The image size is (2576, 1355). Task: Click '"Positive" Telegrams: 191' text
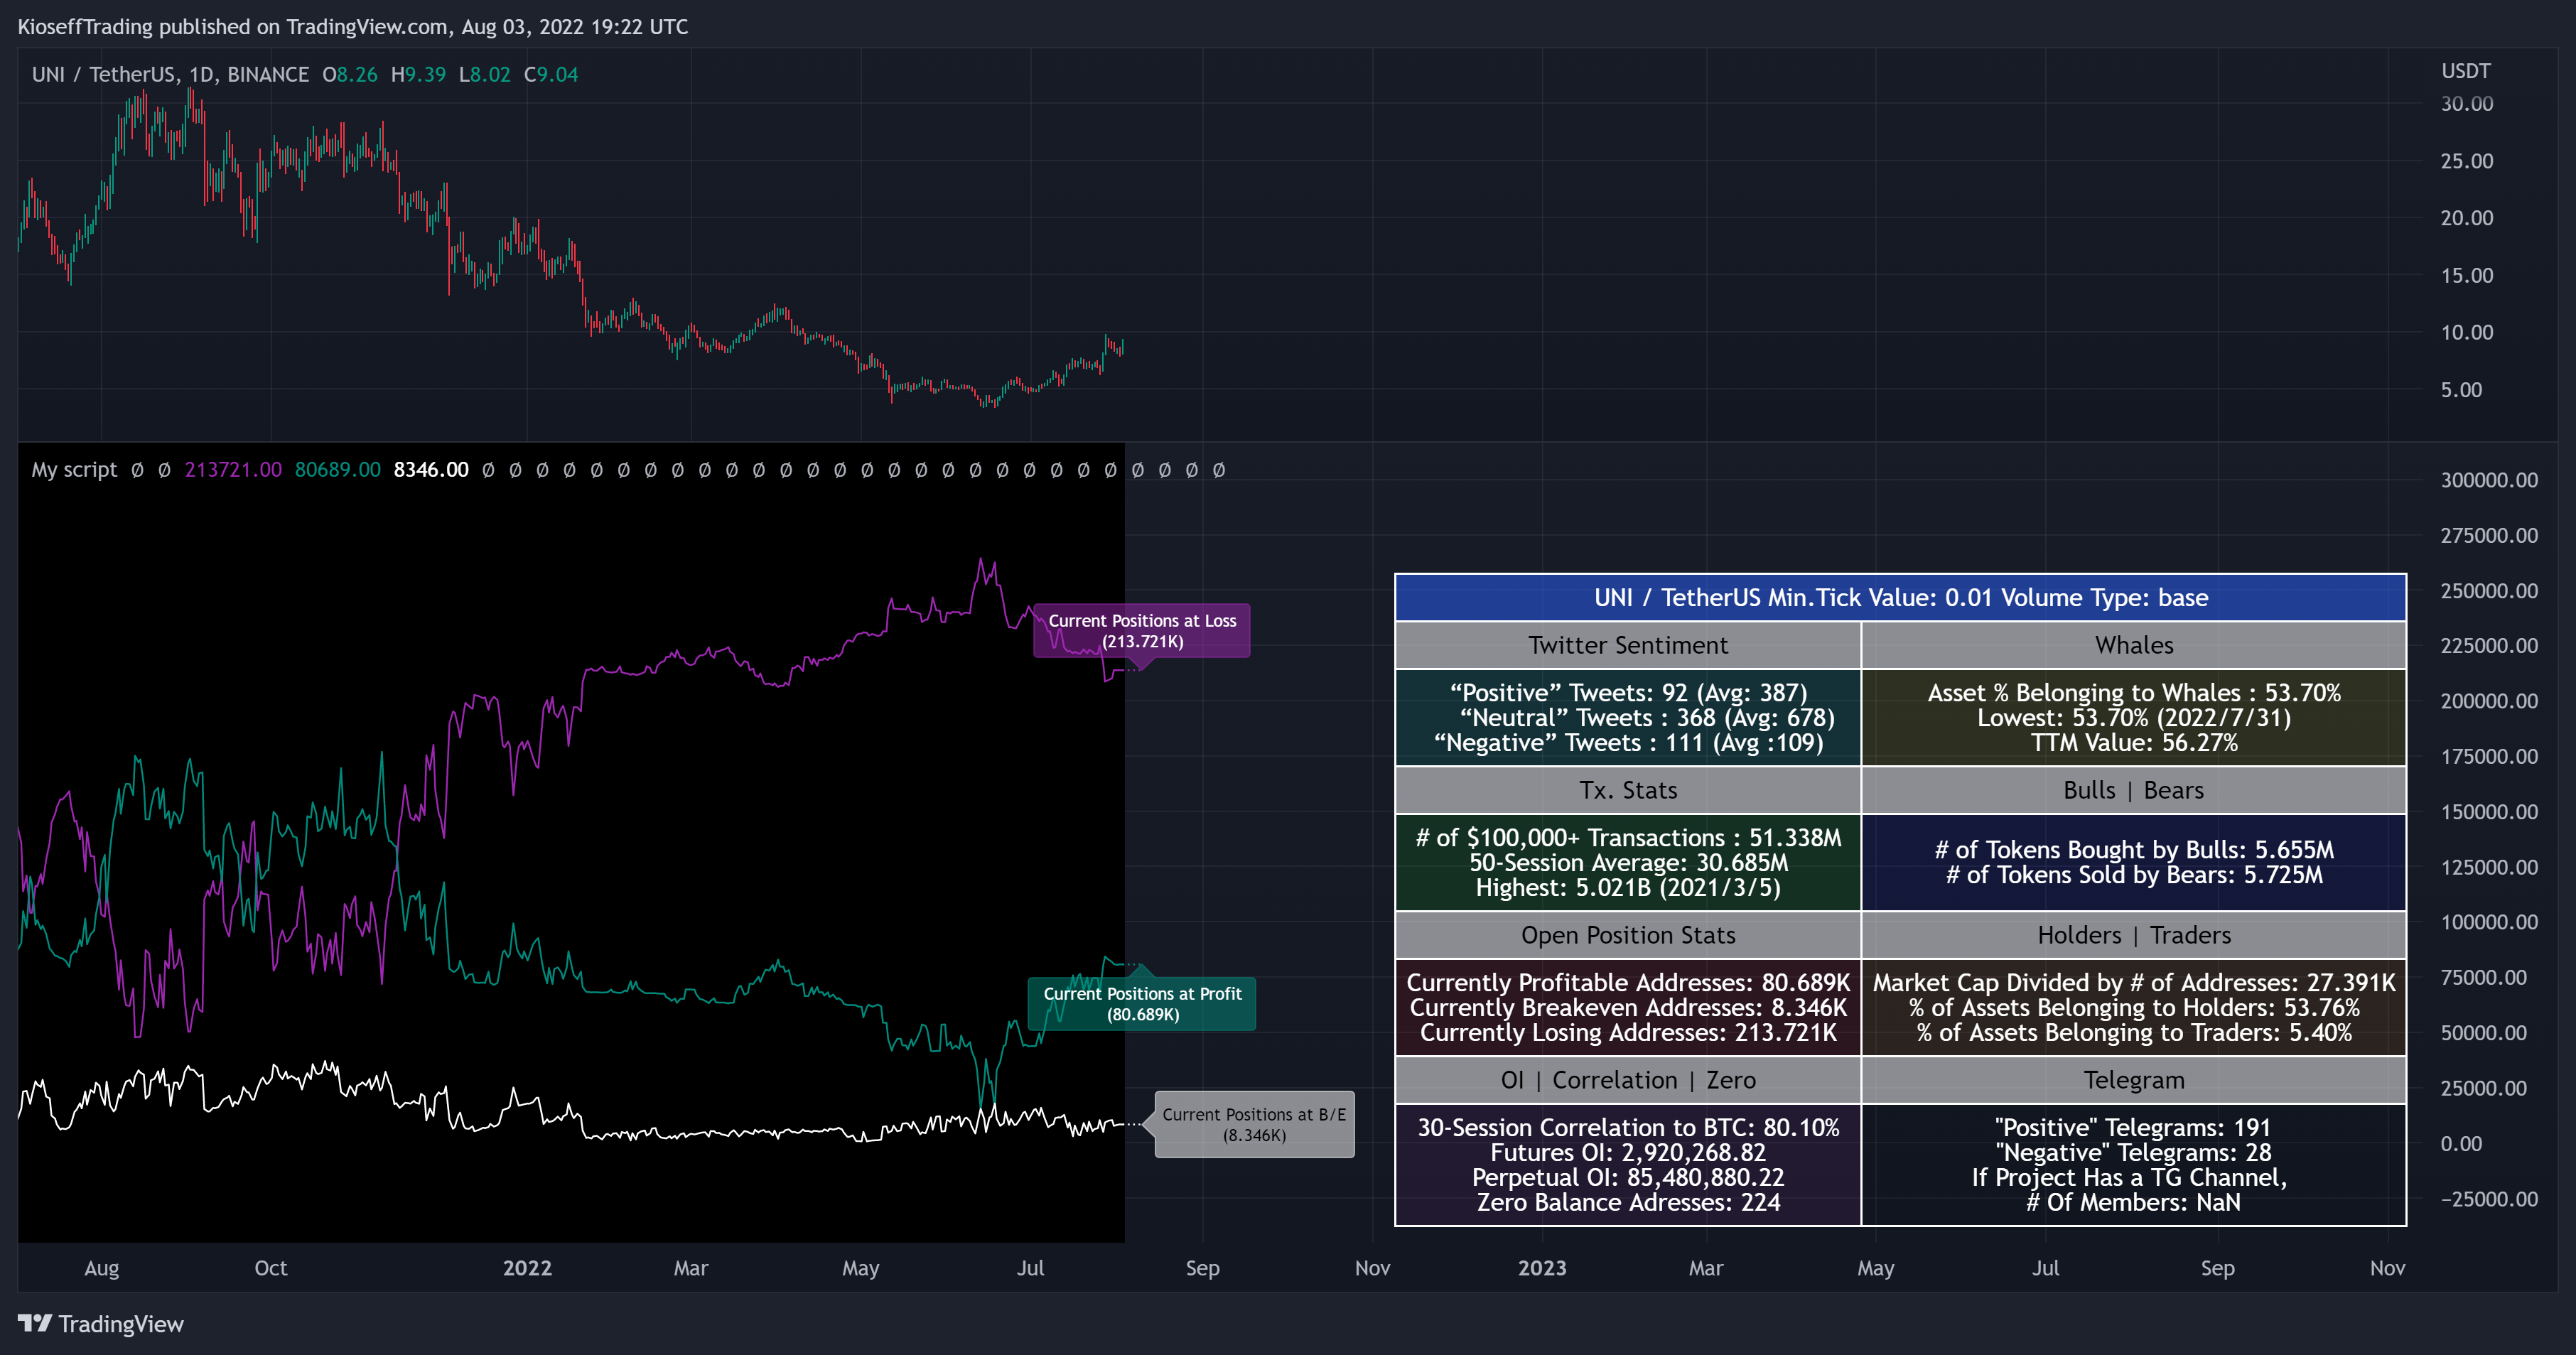(2134, 1128)
